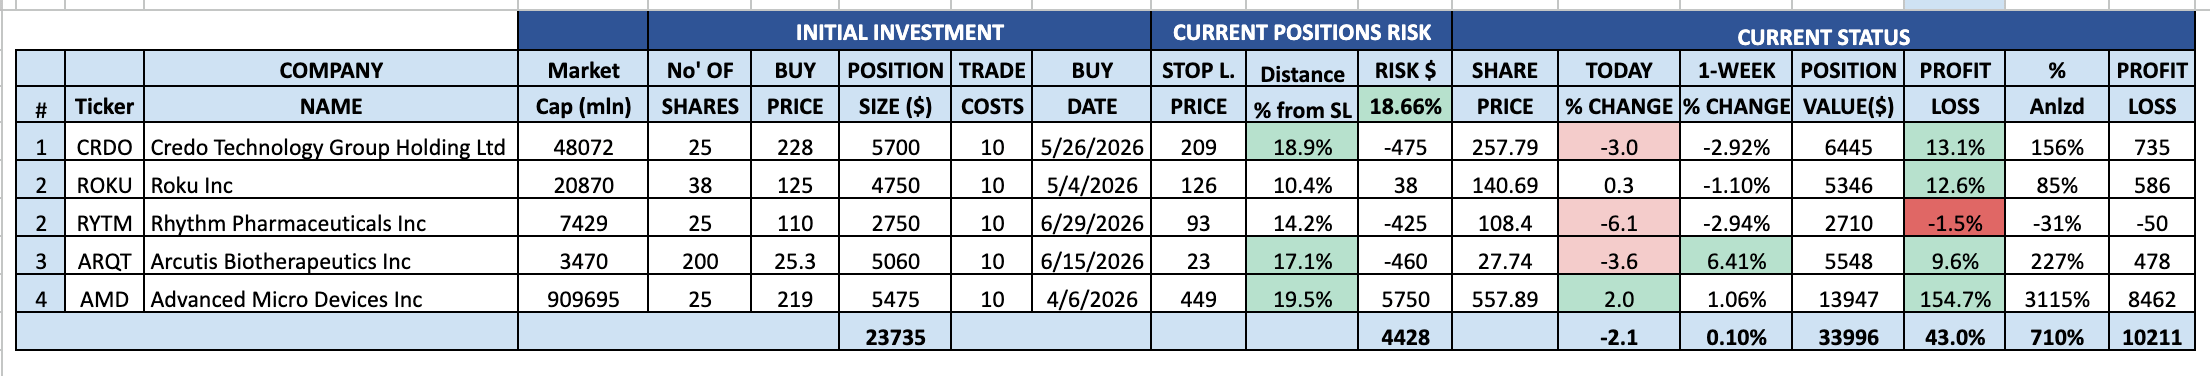Select the AMD market cap cell 909695
This screenshot has width=2210, height=376.
(583, 299)
